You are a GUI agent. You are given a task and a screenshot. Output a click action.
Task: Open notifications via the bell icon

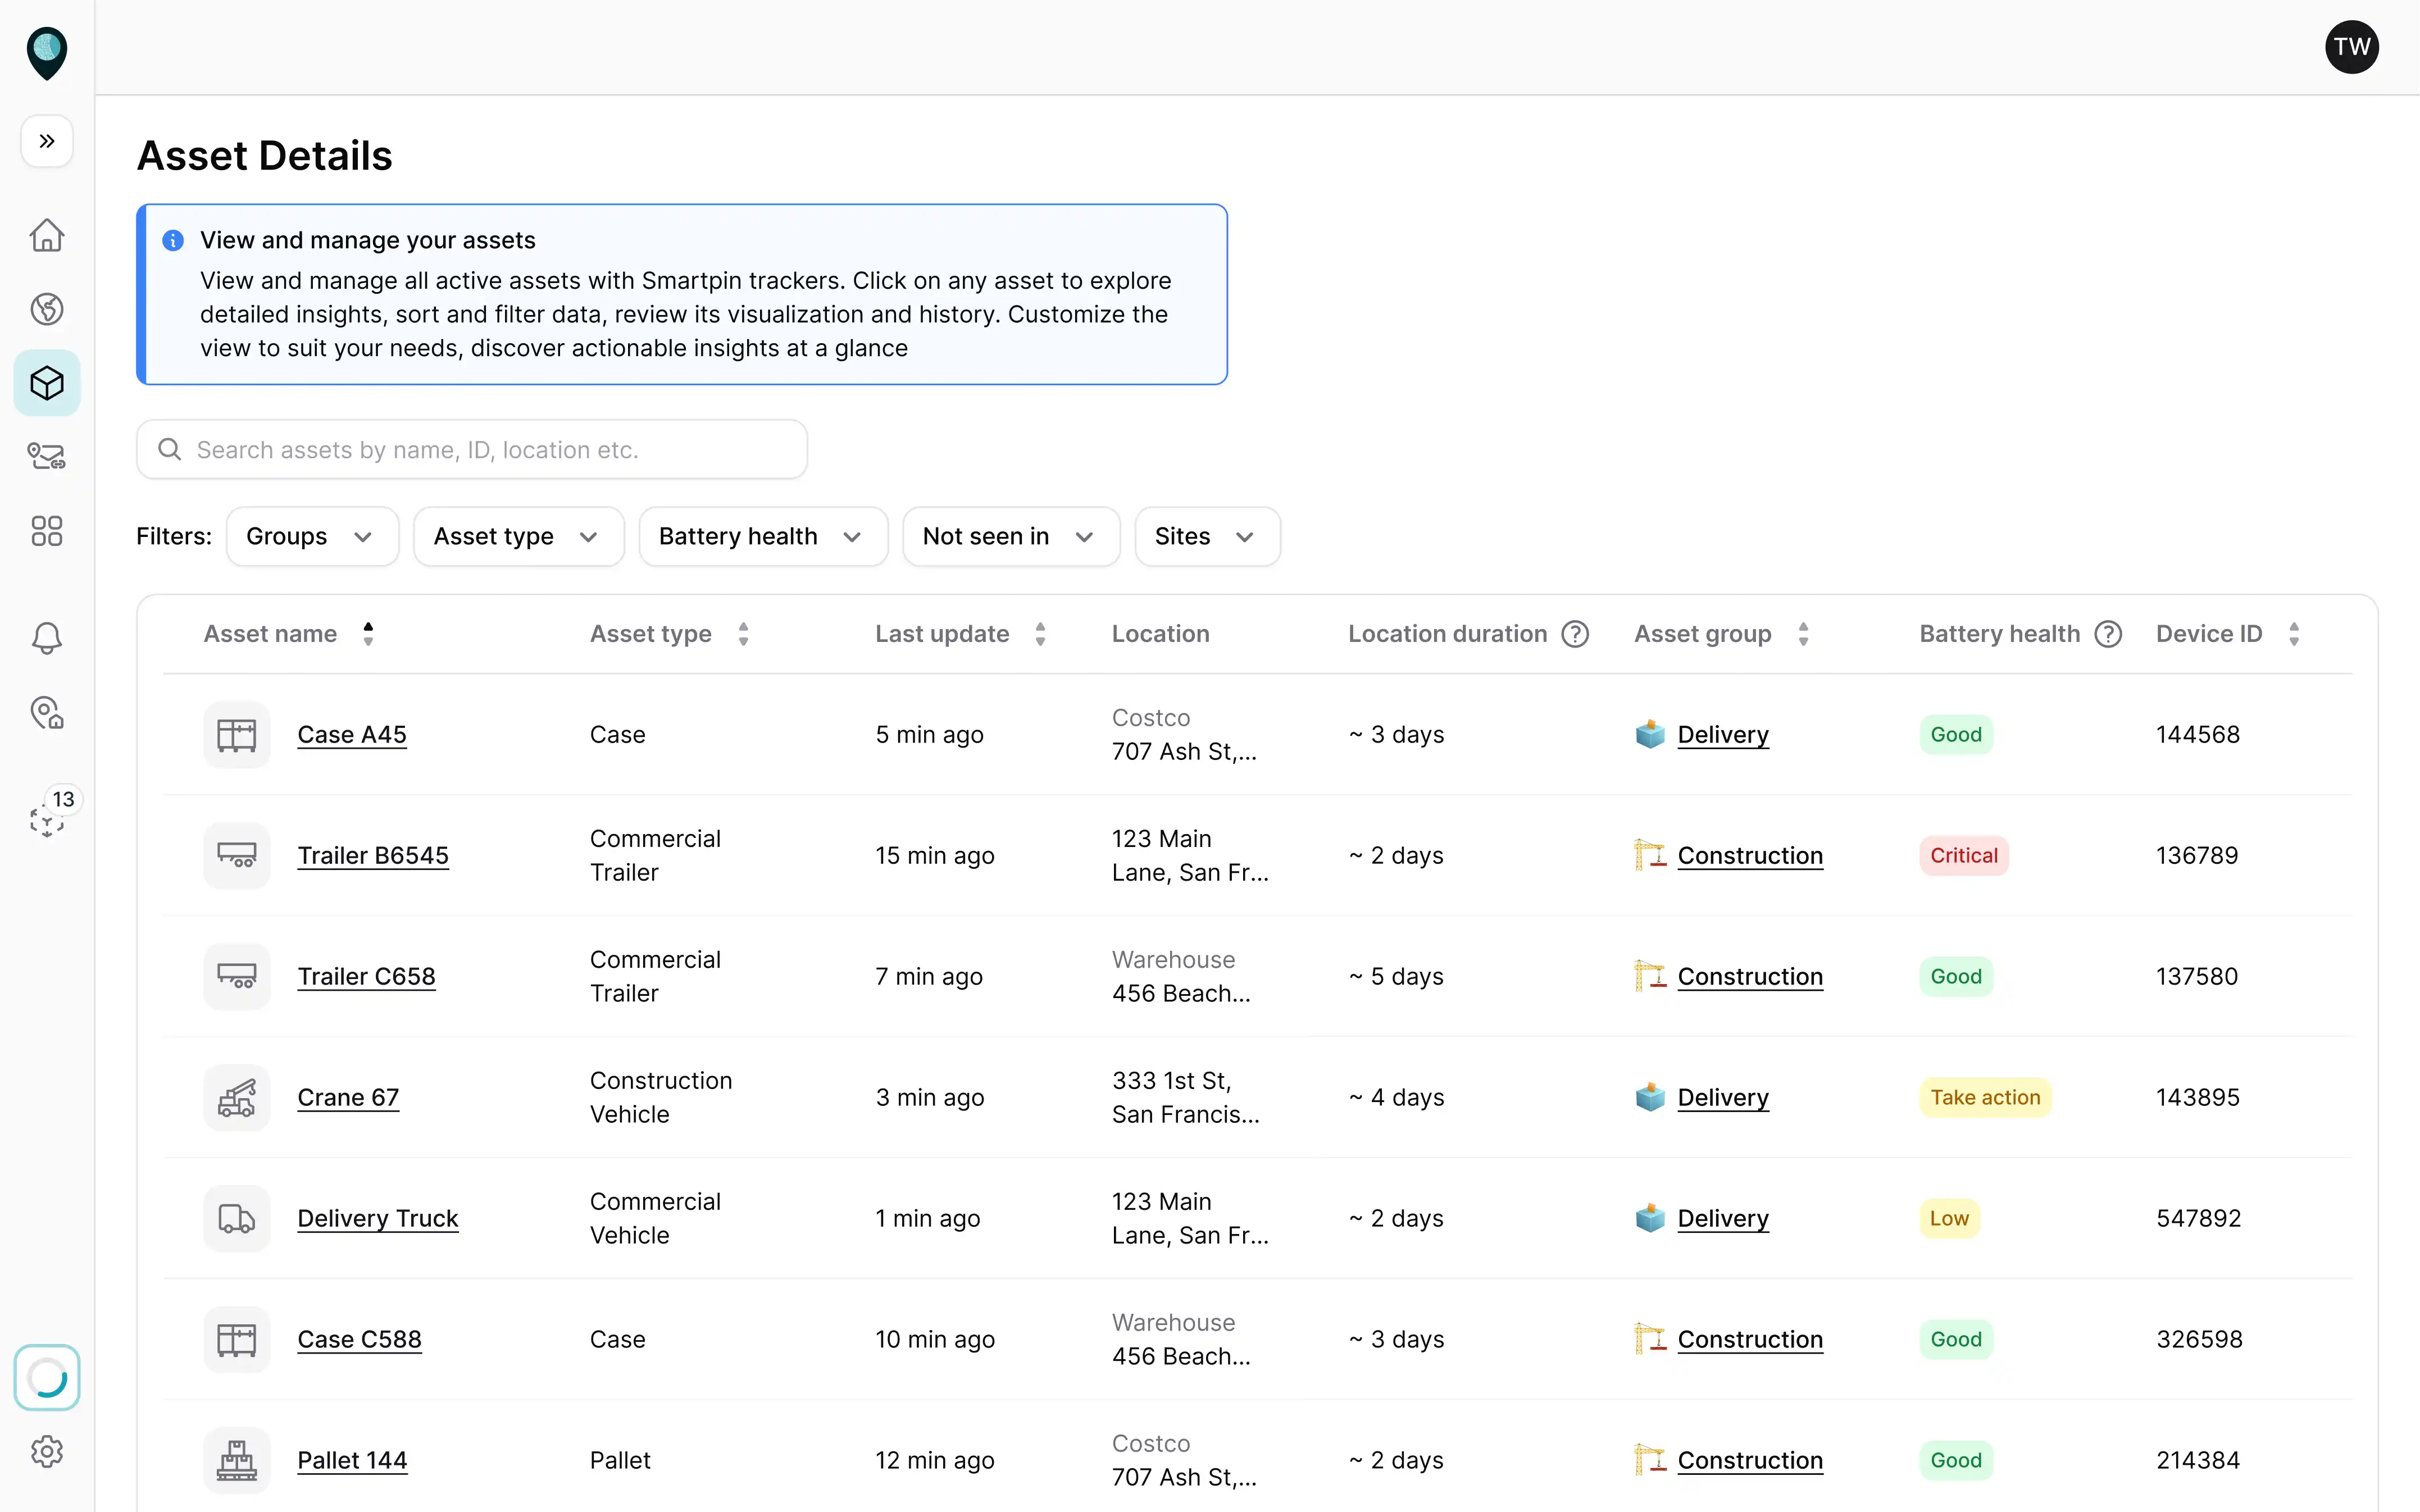47,638
